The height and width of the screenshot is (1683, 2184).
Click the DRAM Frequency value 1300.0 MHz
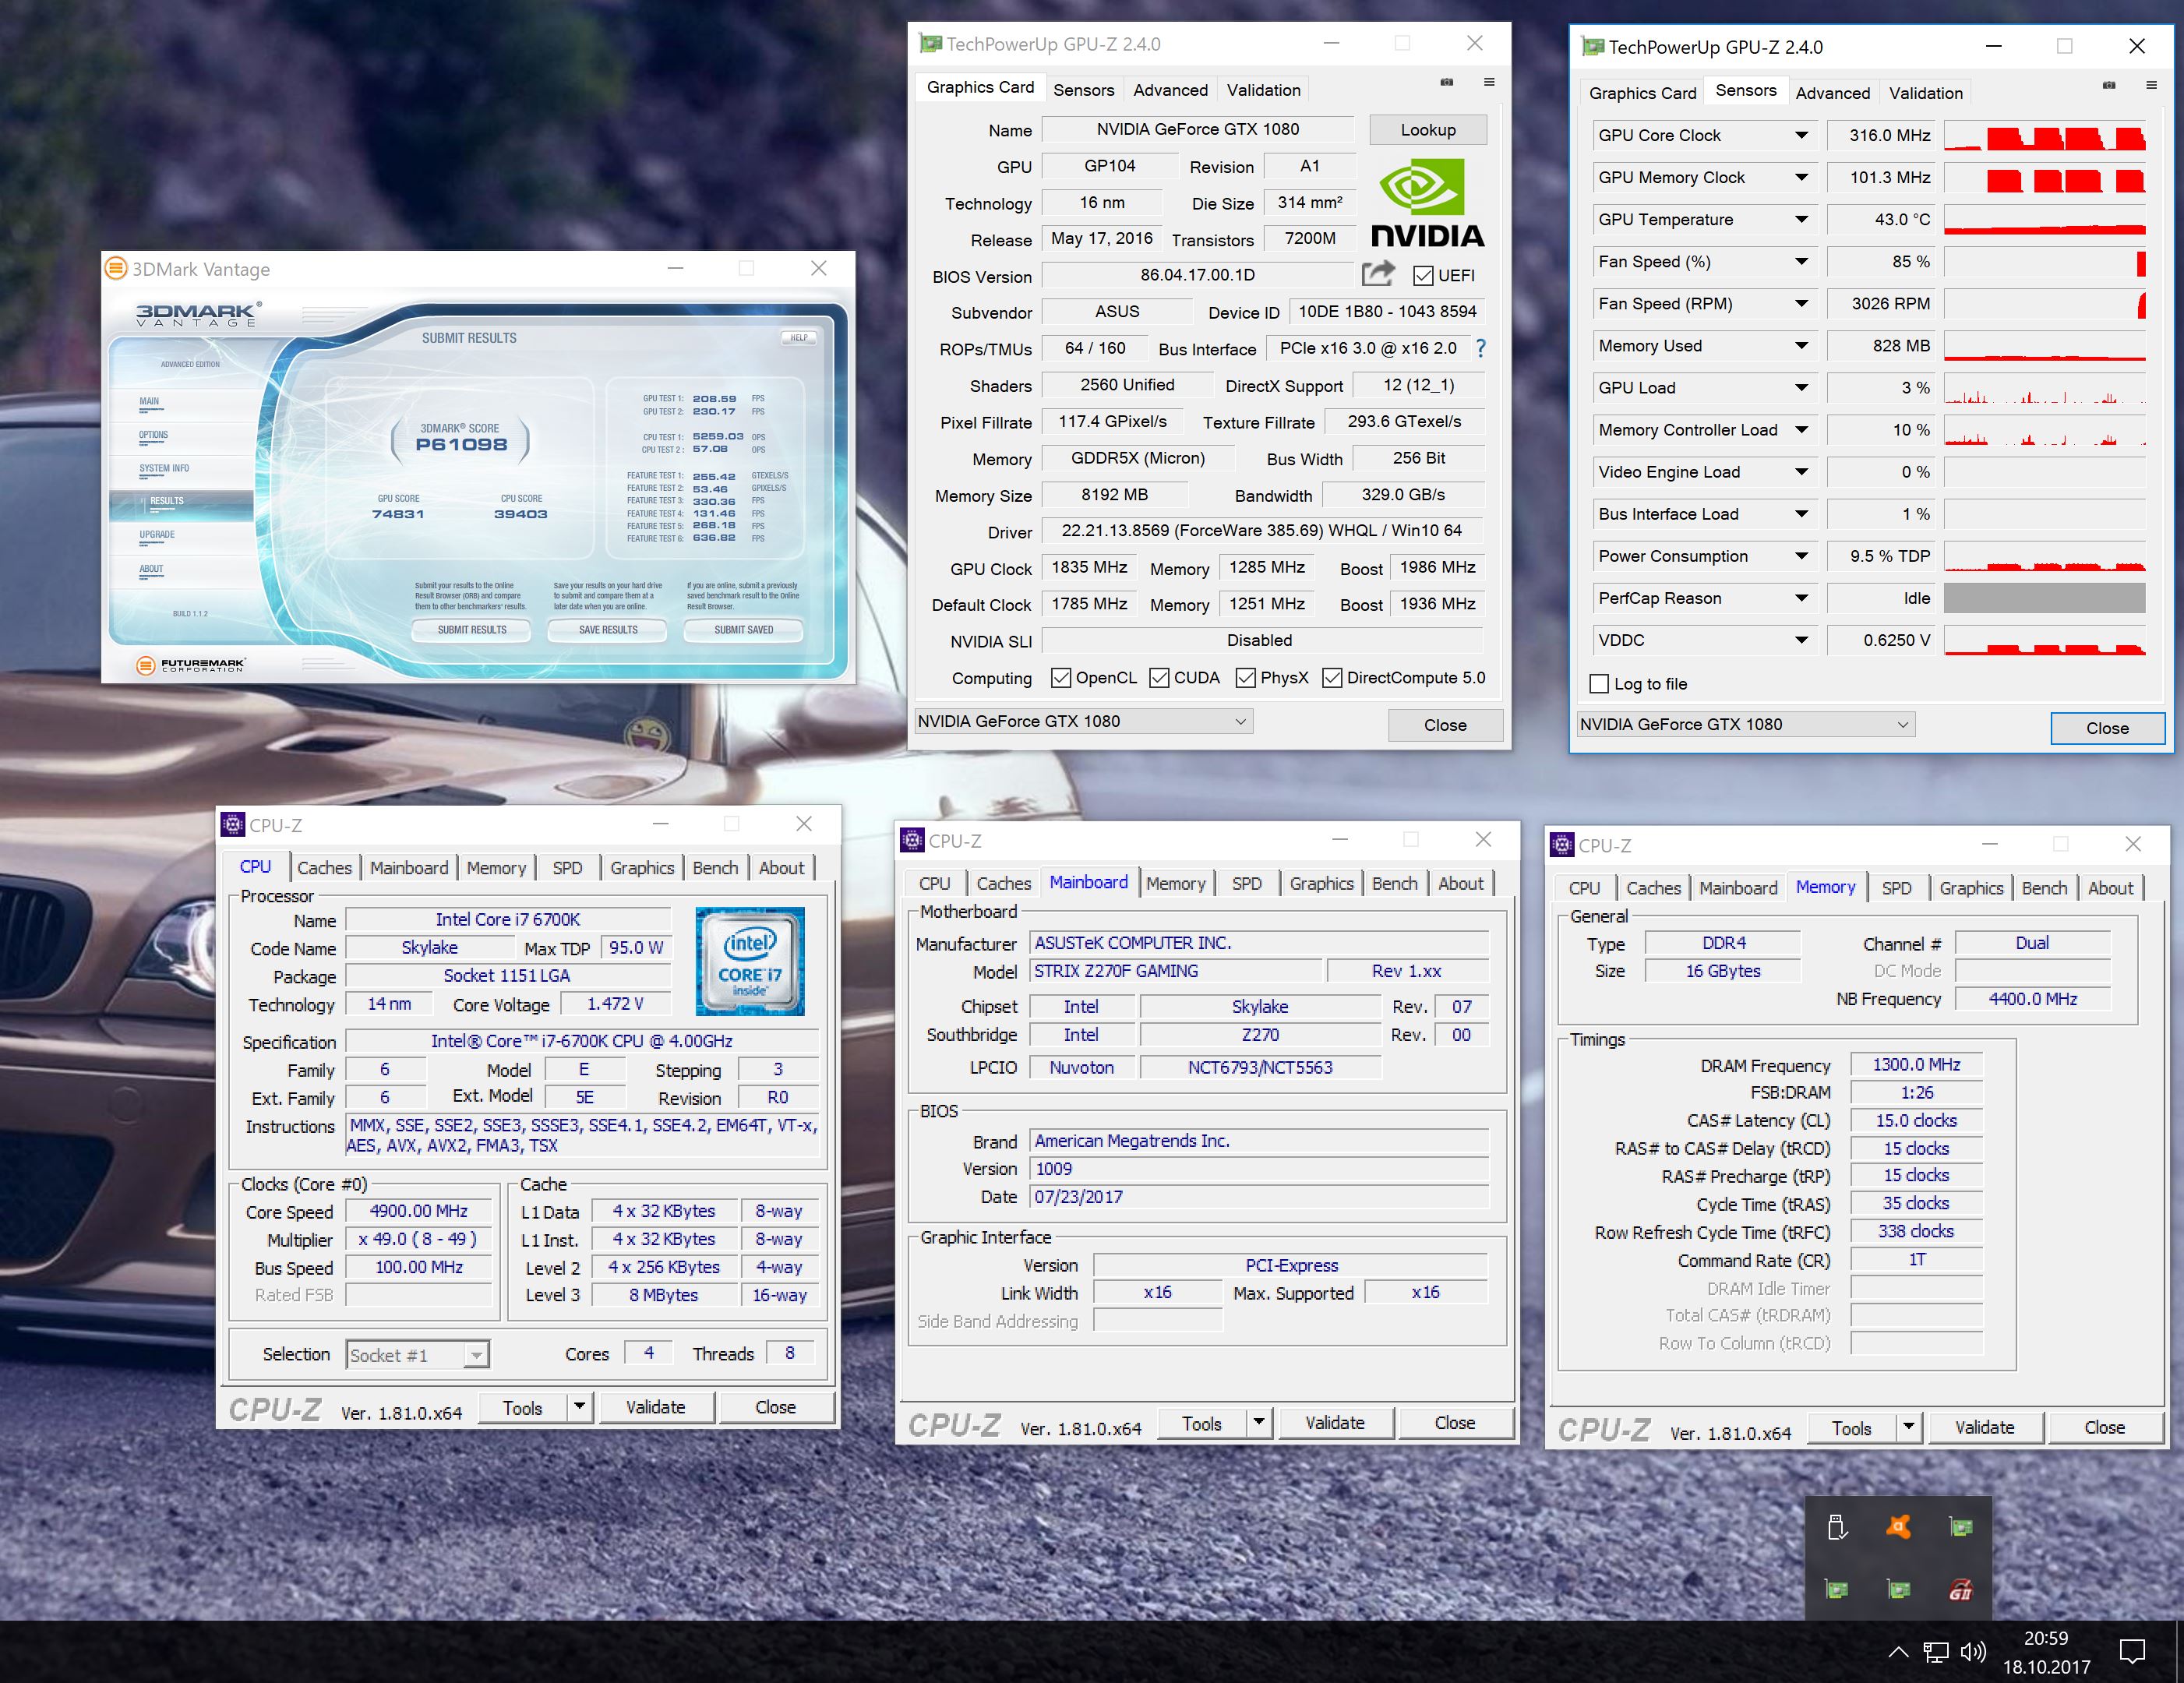click(x=1916, y=1065)
